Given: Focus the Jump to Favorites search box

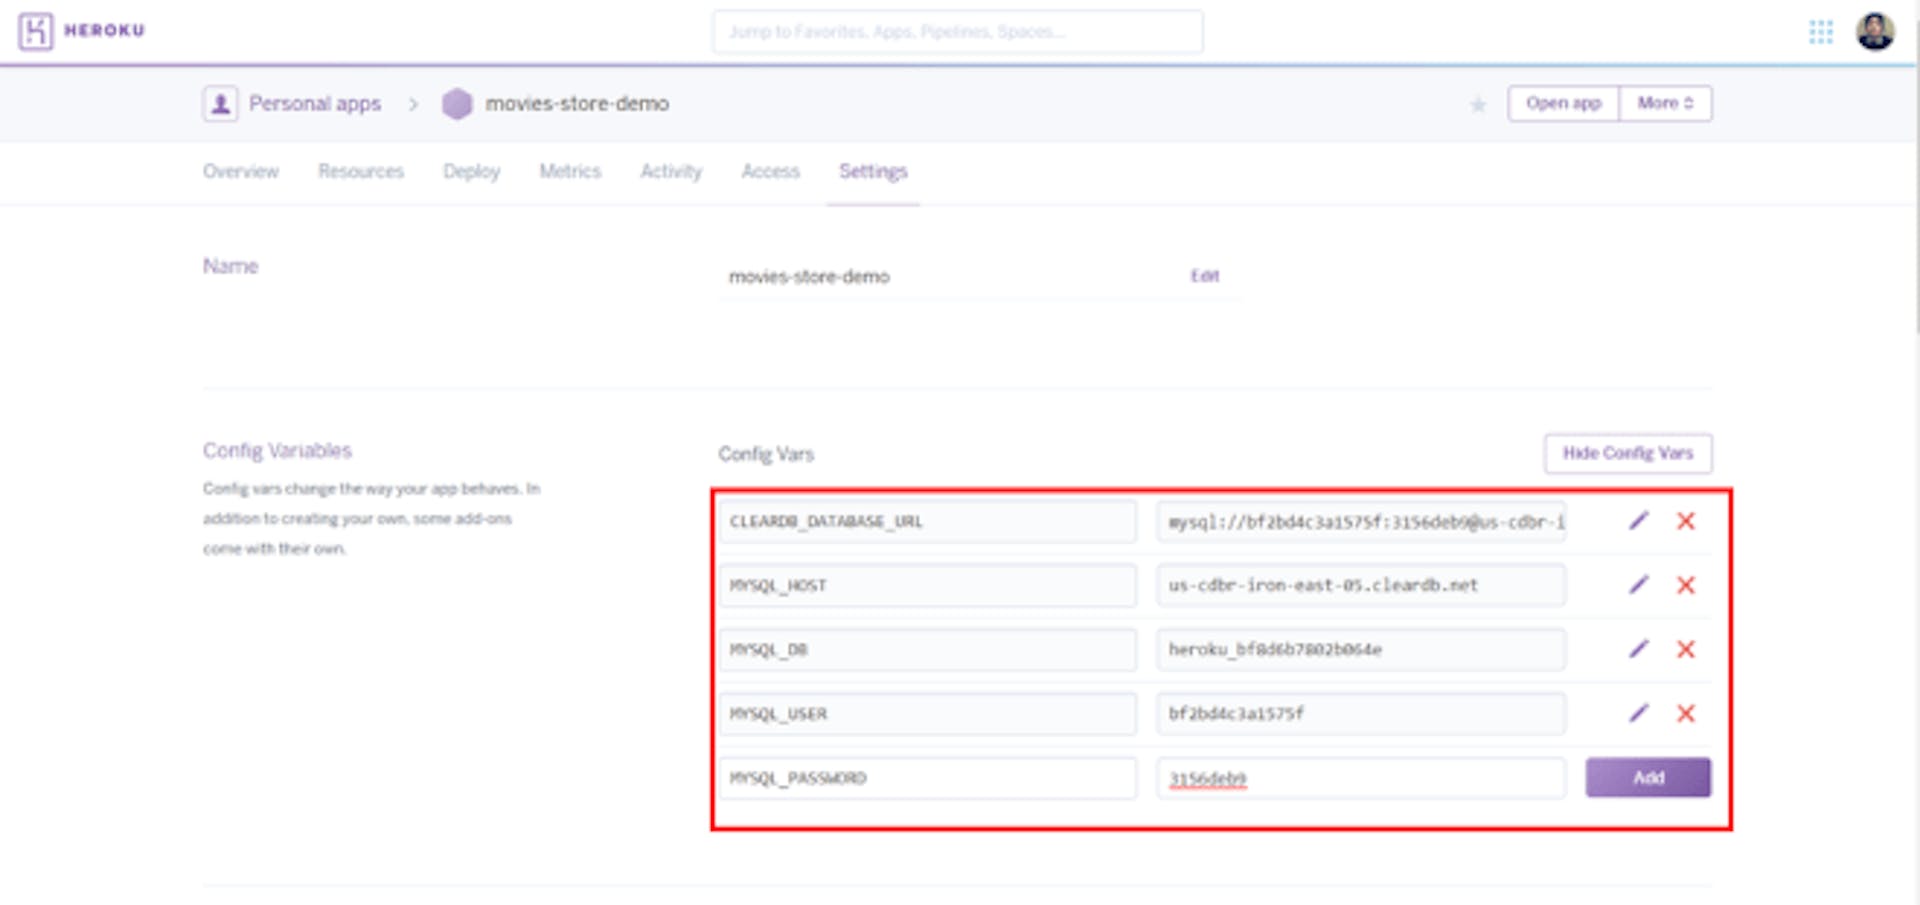Looking at the screenshot, I should [x=957, y=31].
